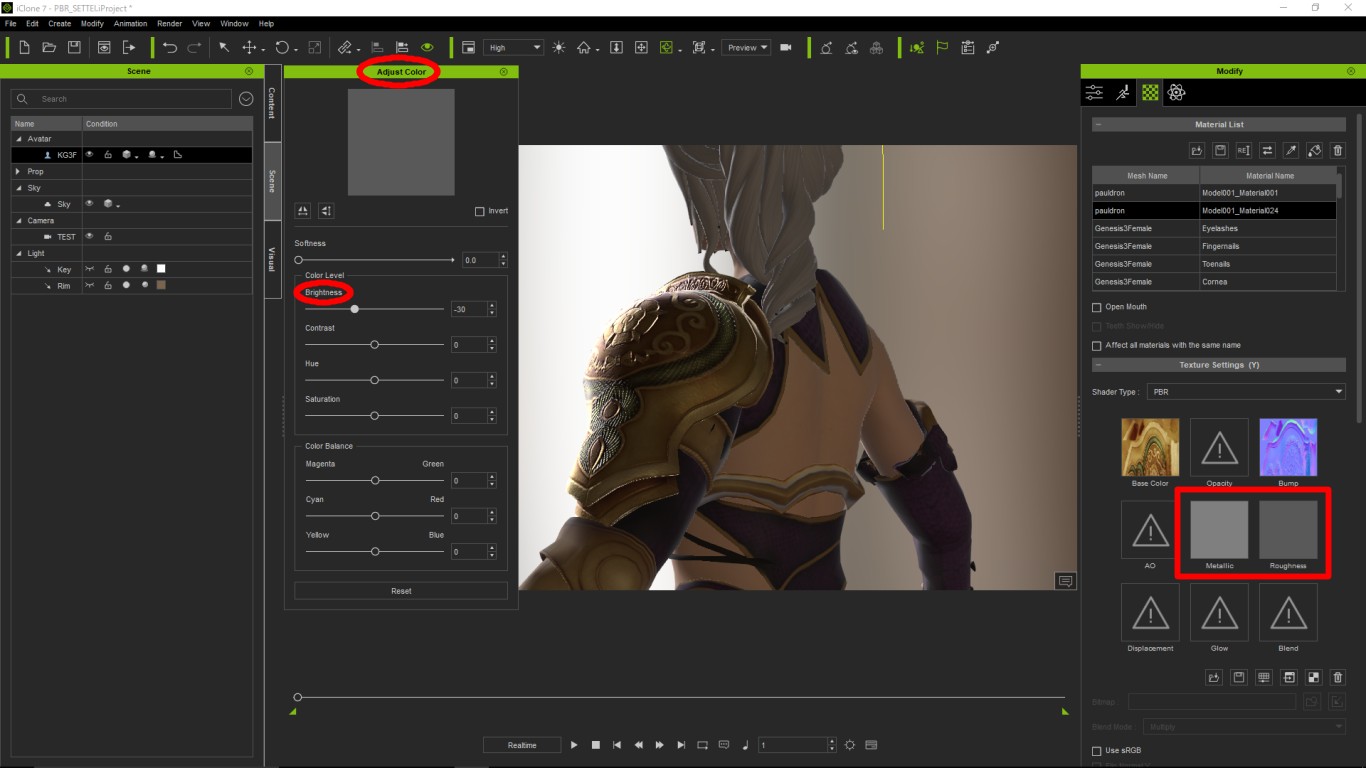Click the Realtime button
The width and height of the screenshot is (1366, 768).
(521, 745)
